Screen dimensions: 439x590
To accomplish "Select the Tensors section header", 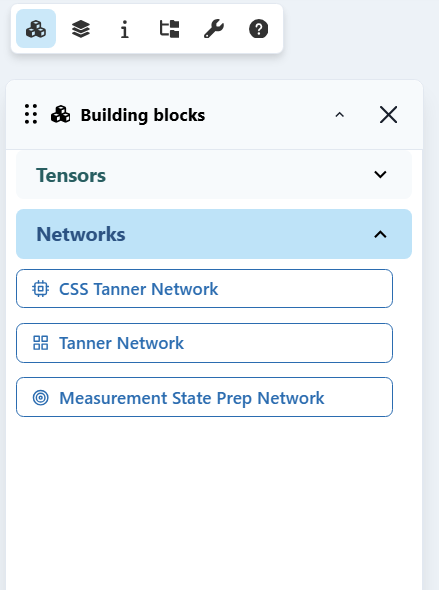I will coord(214,175).
